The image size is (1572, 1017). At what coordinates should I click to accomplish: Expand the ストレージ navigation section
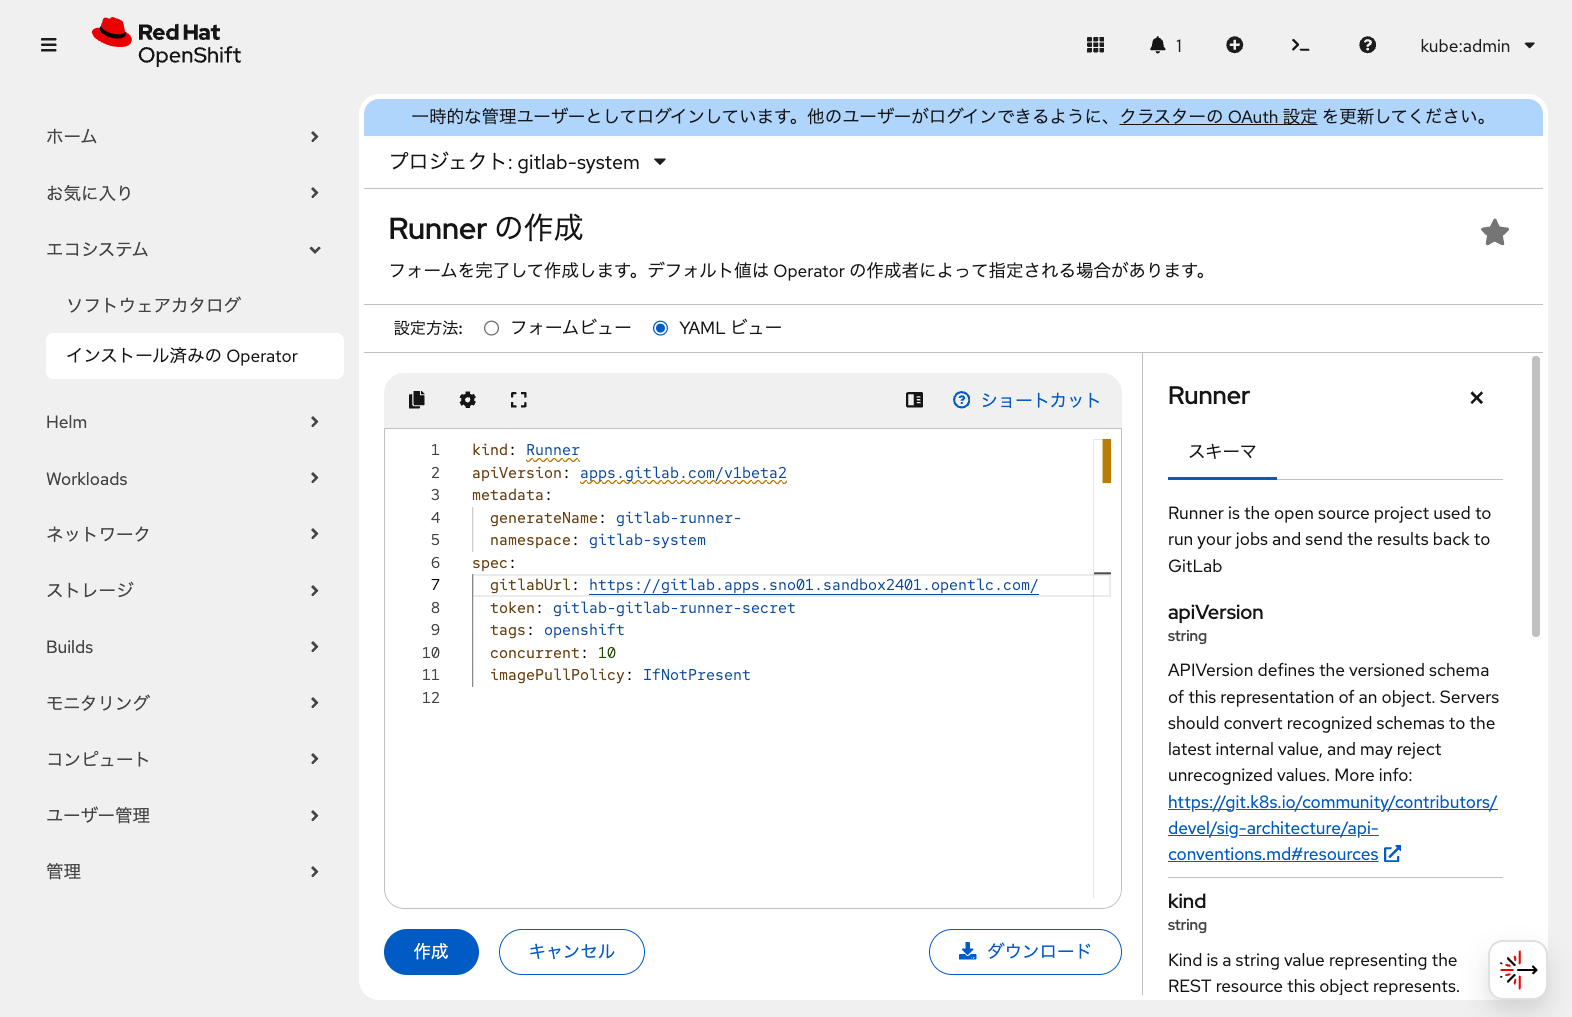(183, 590)
